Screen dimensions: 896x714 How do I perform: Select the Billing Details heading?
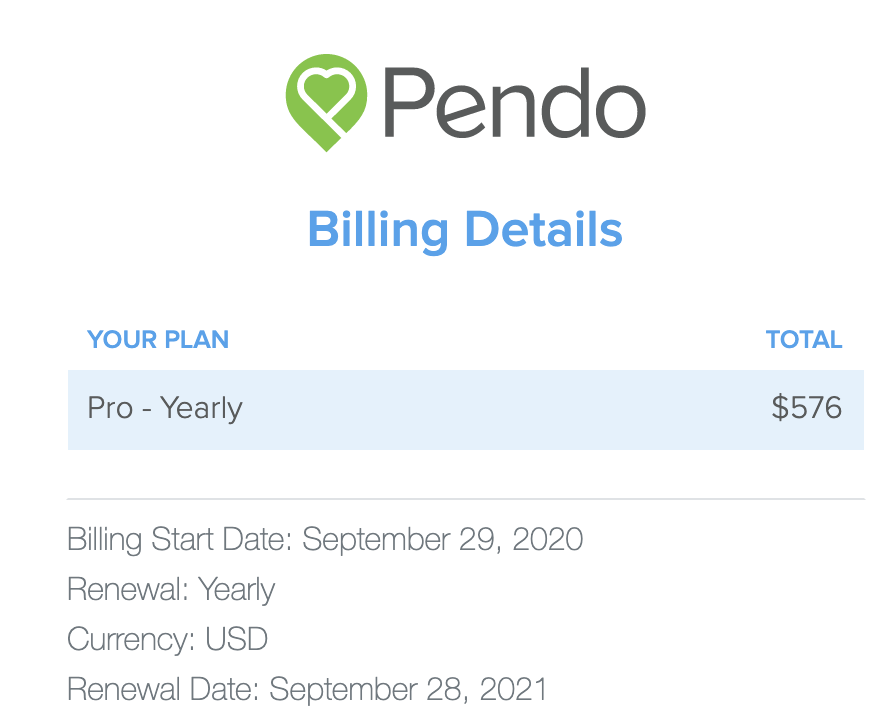465,230
